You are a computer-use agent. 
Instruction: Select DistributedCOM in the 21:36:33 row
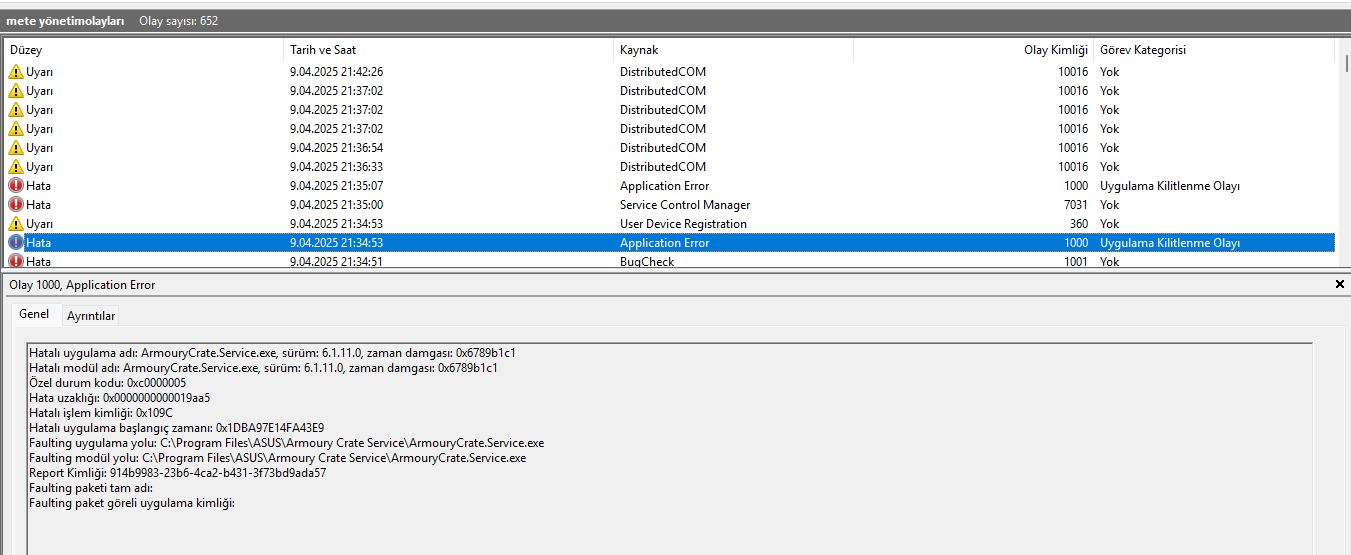(x=662, y=167)
